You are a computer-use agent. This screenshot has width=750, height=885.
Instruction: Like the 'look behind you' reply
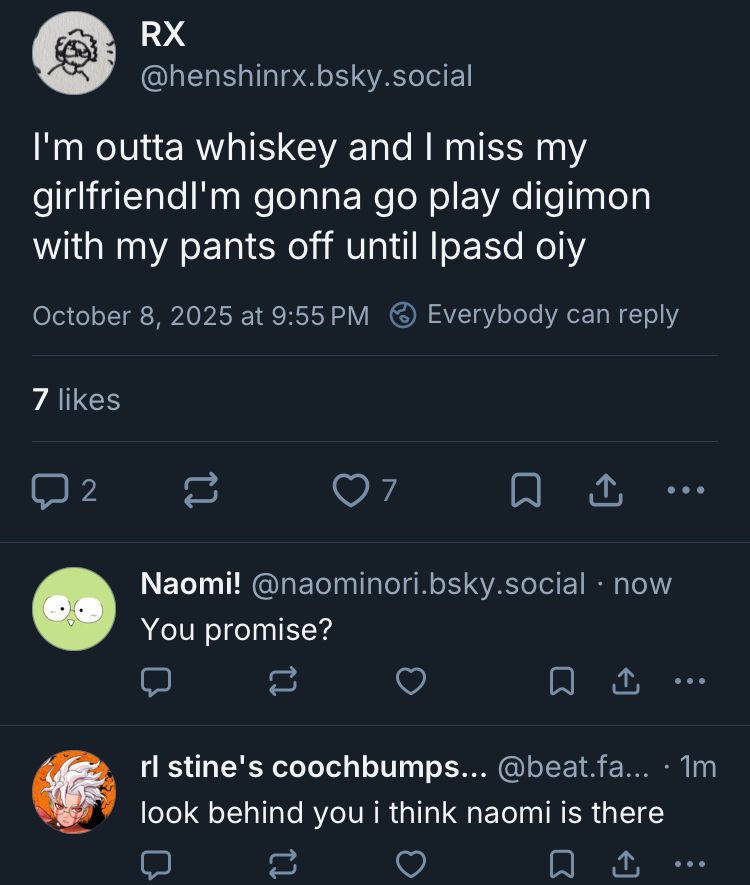click(410, 863)
